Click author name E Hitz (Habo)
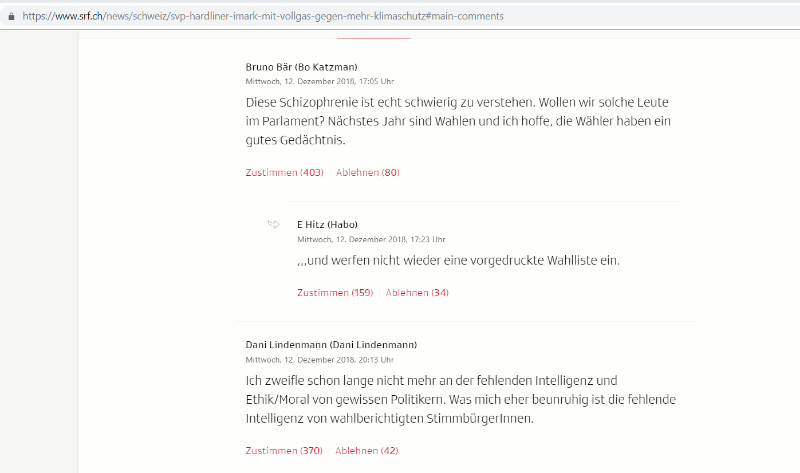Screen dimensions: 800x473 327,224
